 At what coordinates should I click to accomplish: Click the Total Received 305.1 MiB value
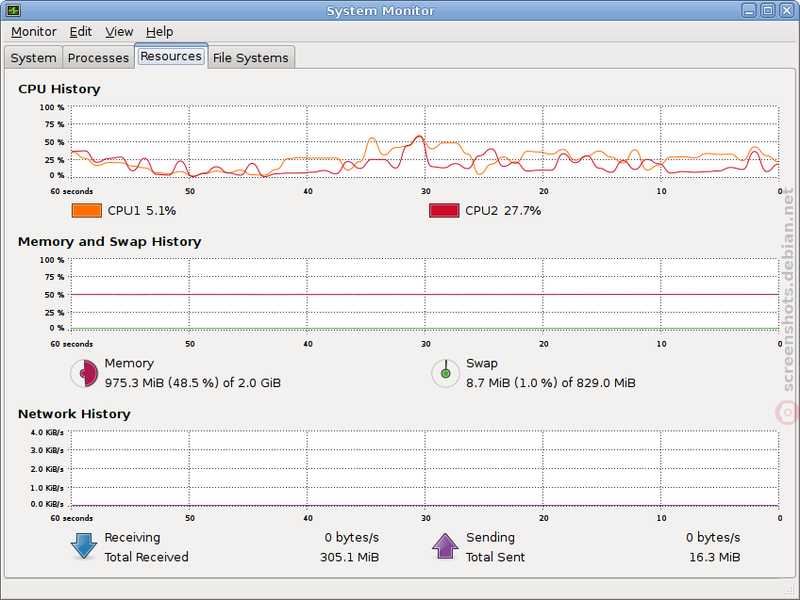point(349,557)
